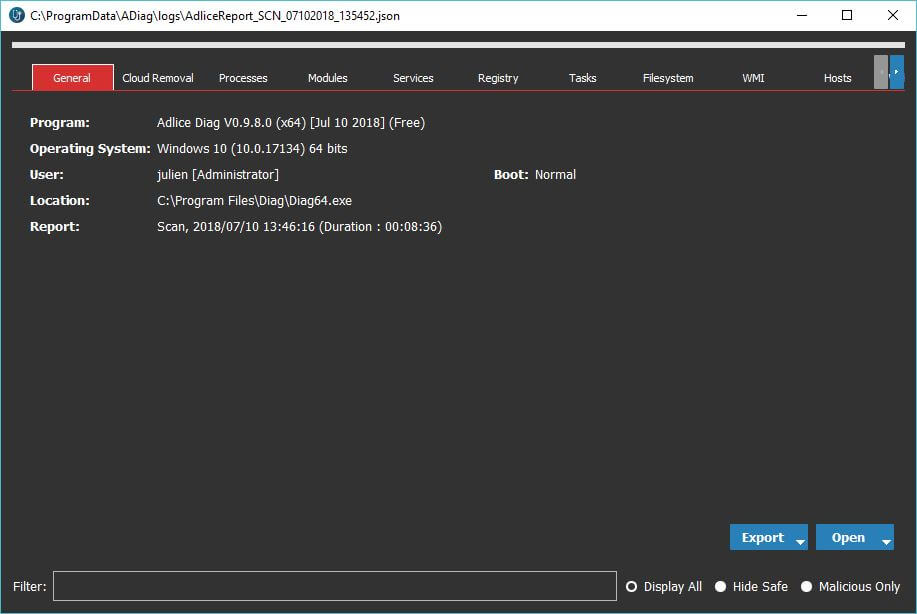Choose the Malicious Only radio button
This screenshot has width=917, height=614.
click(806, 587)
